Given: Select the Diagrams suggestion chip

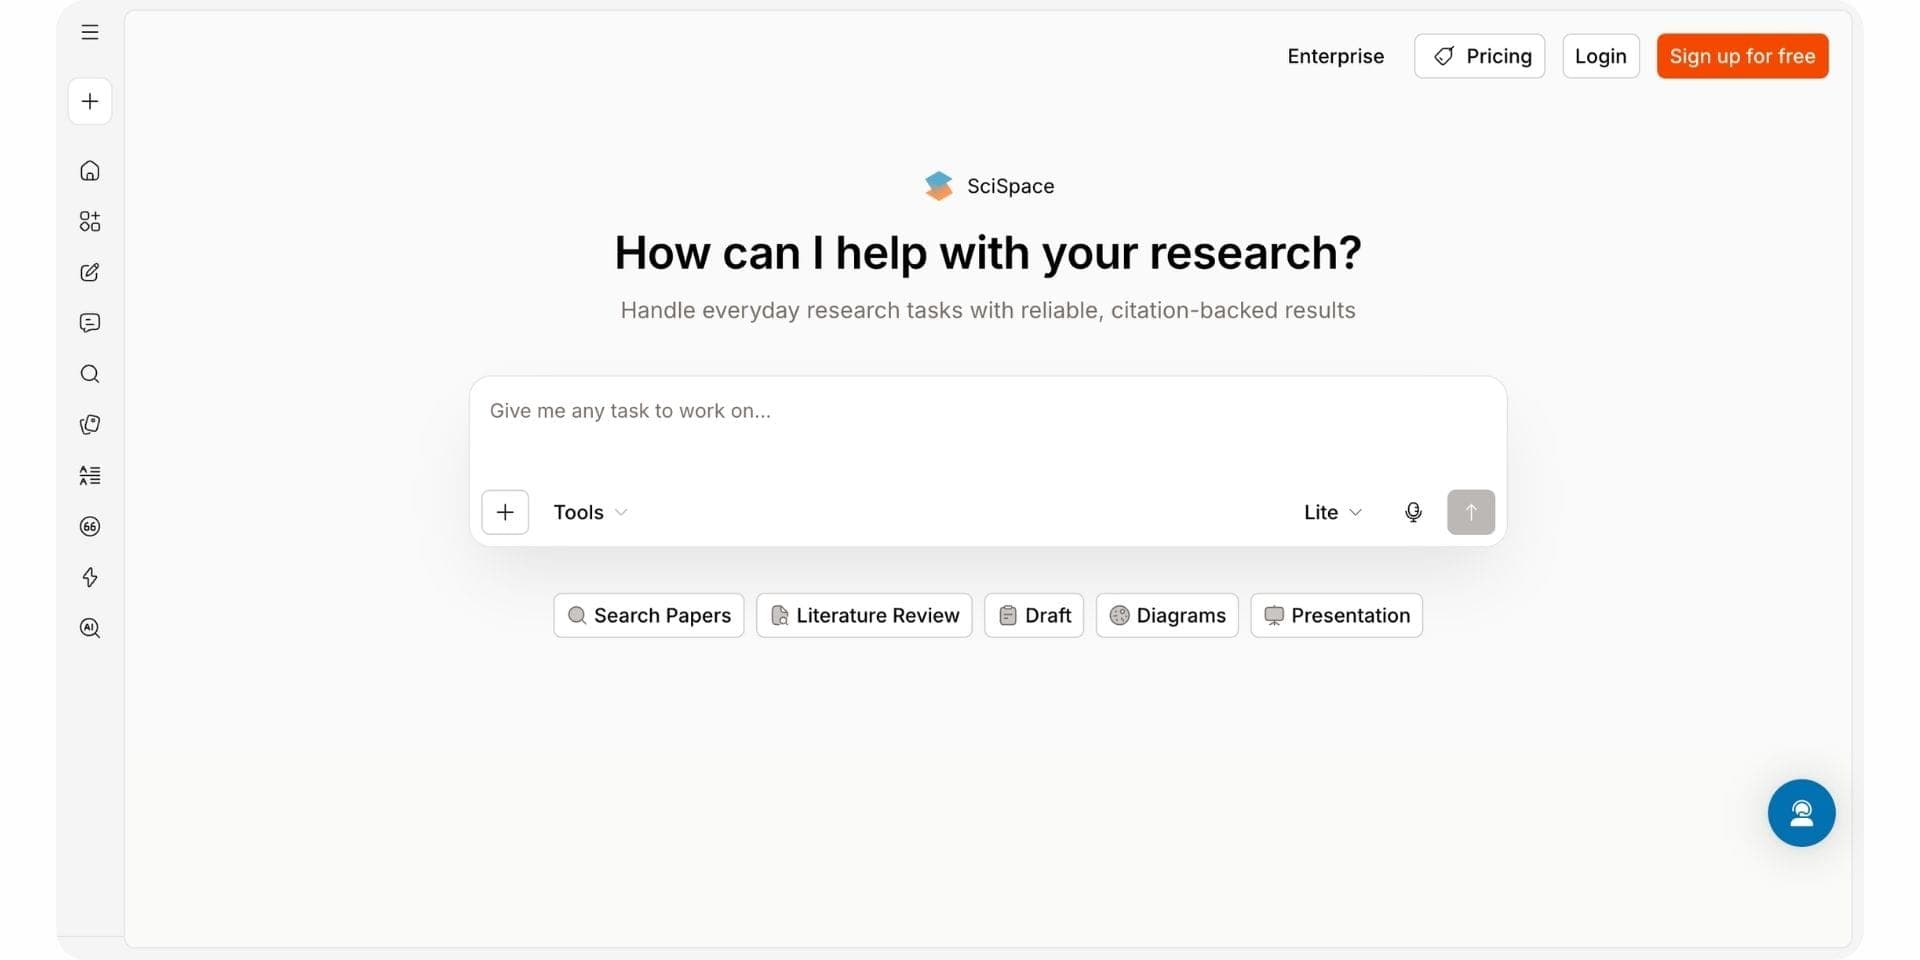Looking at the screenshot, I should tap(1167, 615).
